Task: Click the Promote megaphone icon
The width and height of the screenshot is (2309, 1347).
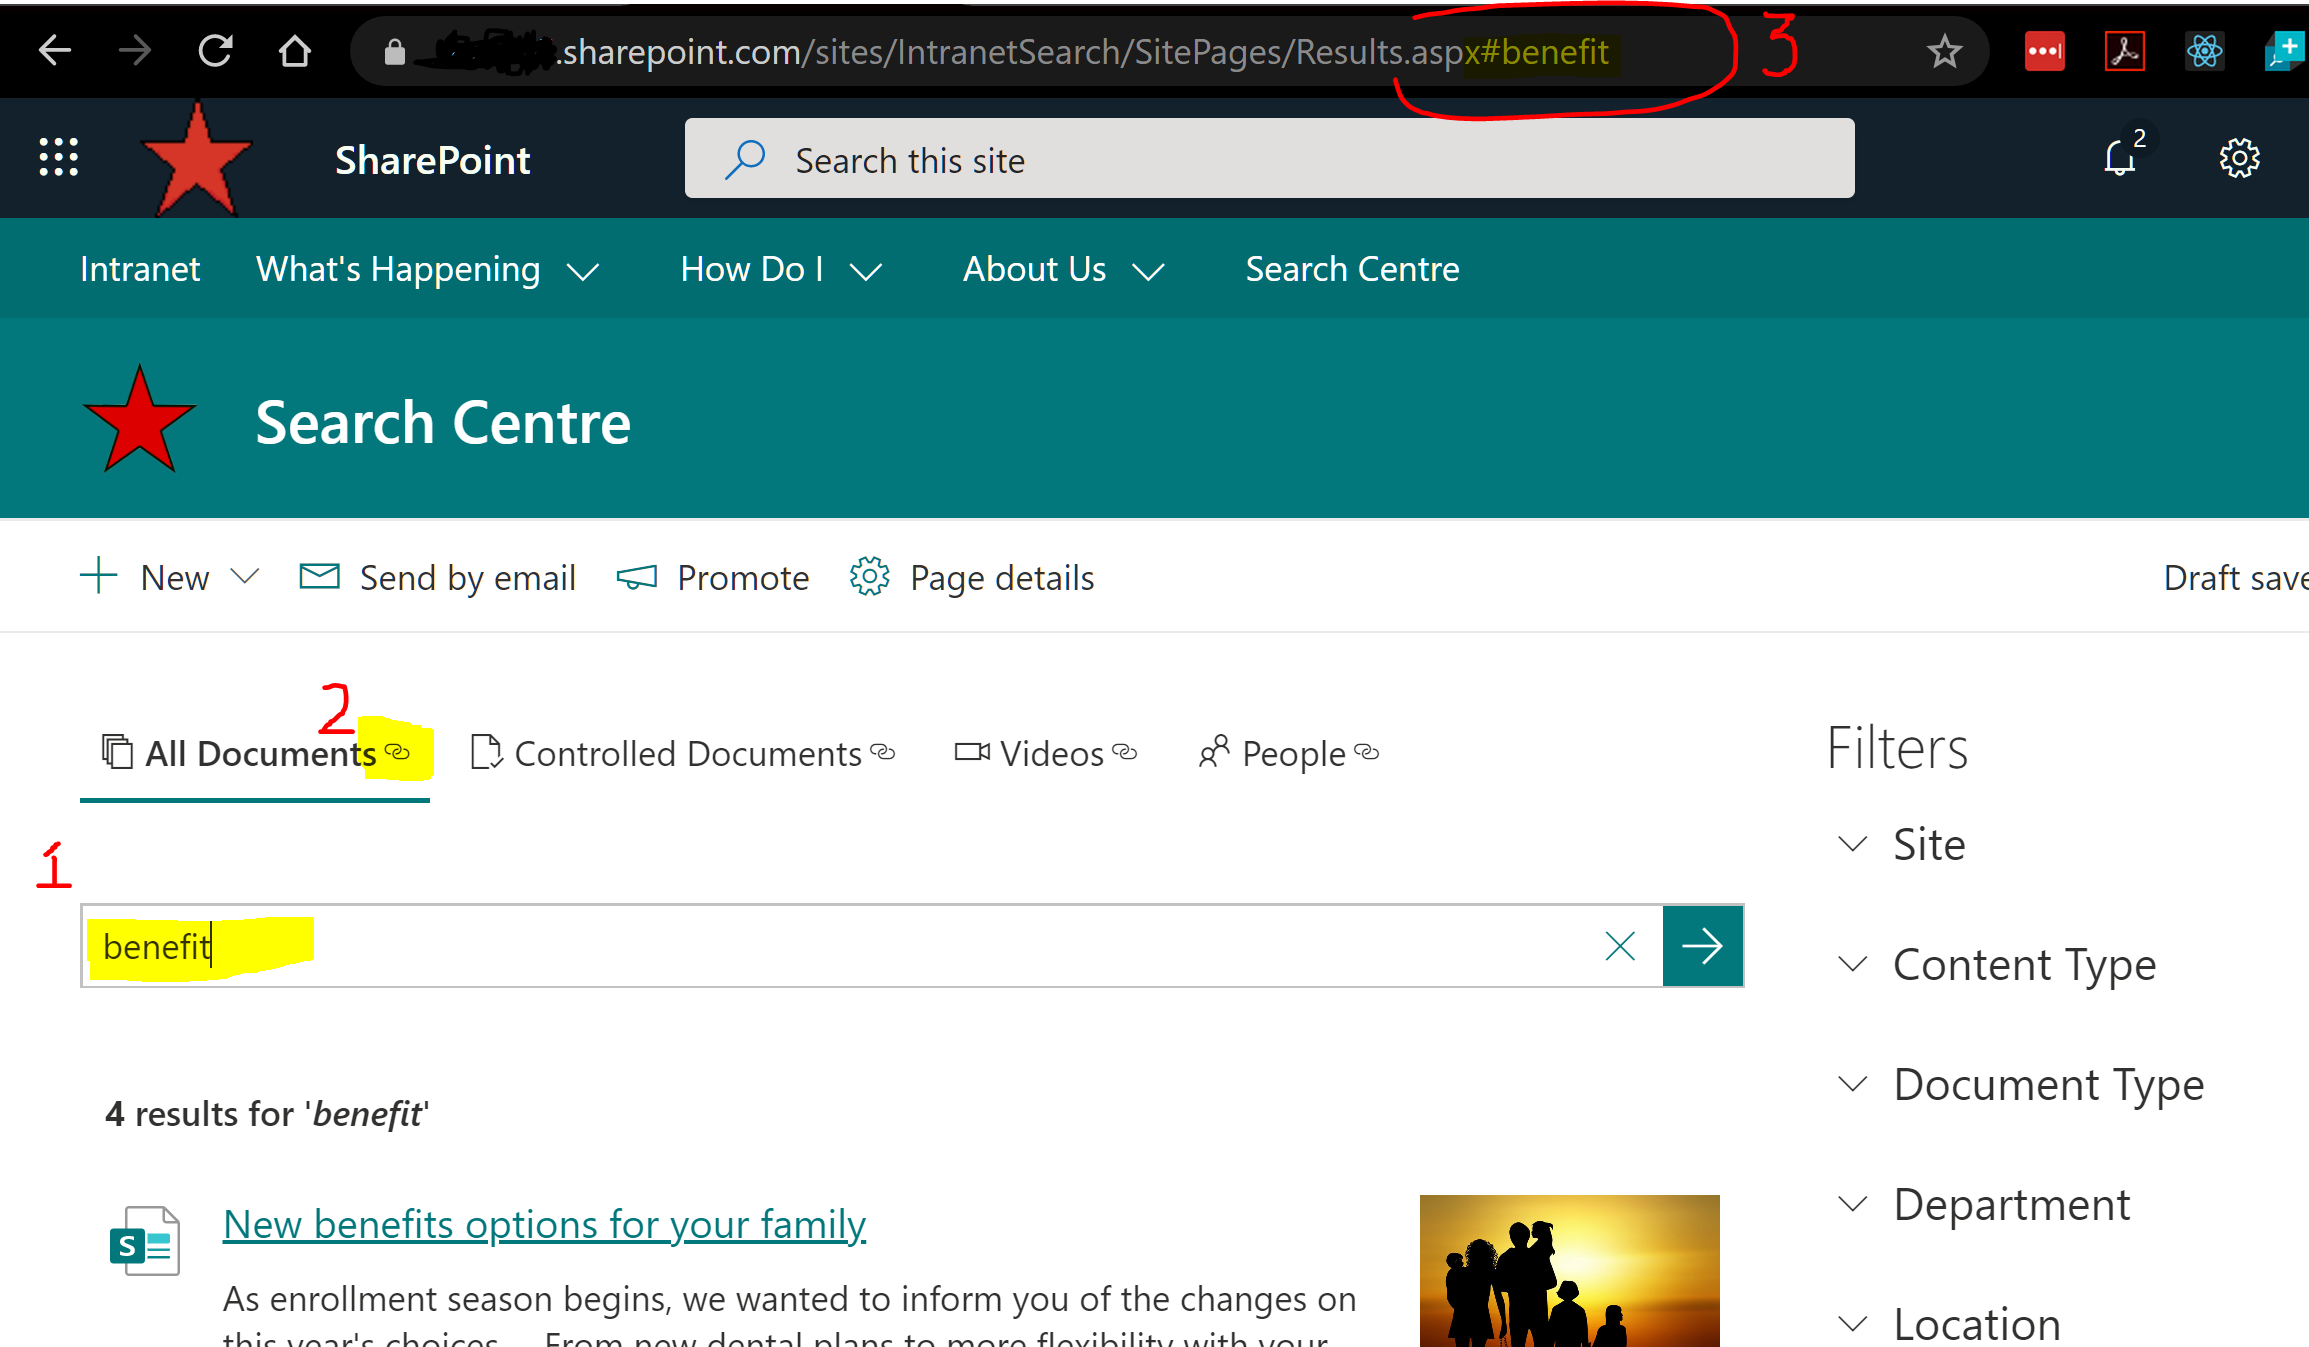Action: (637, 576)
